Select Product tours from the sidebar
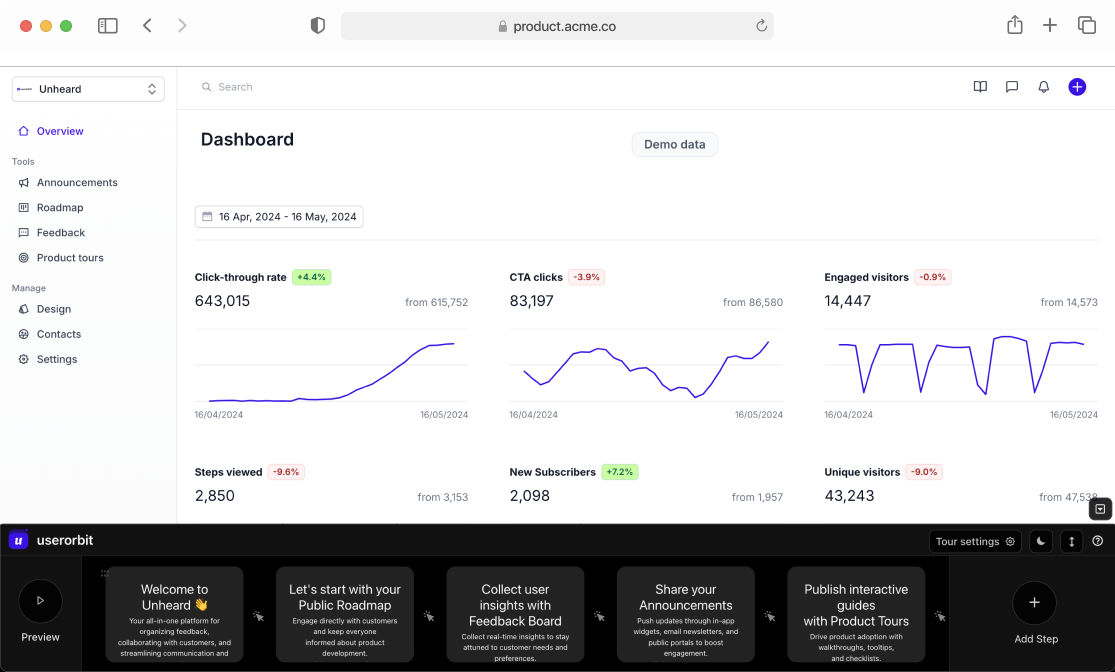Image resolution: width=1115 pixels, height=672 pixels. tap(70, 257)
